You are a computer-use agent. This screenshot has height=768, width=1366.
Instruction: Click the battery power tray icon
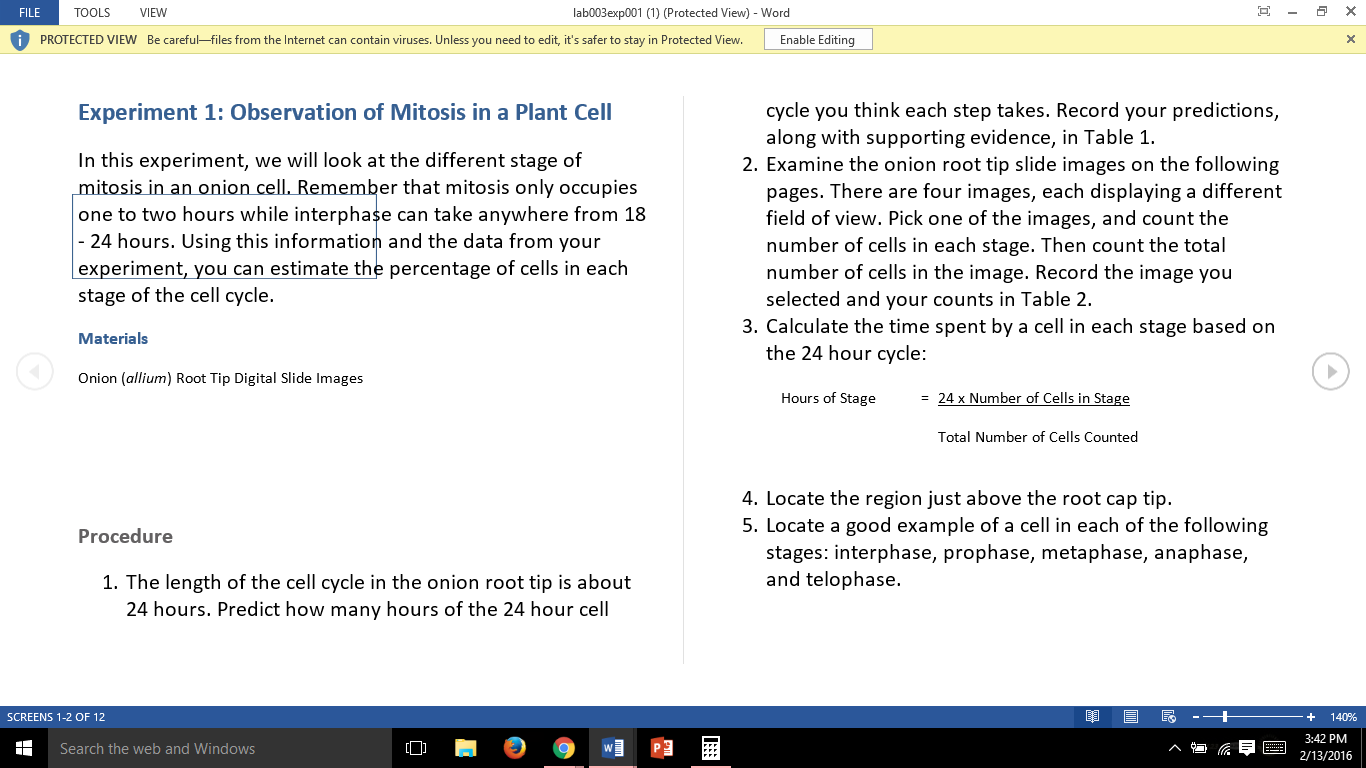(1199, 748)
